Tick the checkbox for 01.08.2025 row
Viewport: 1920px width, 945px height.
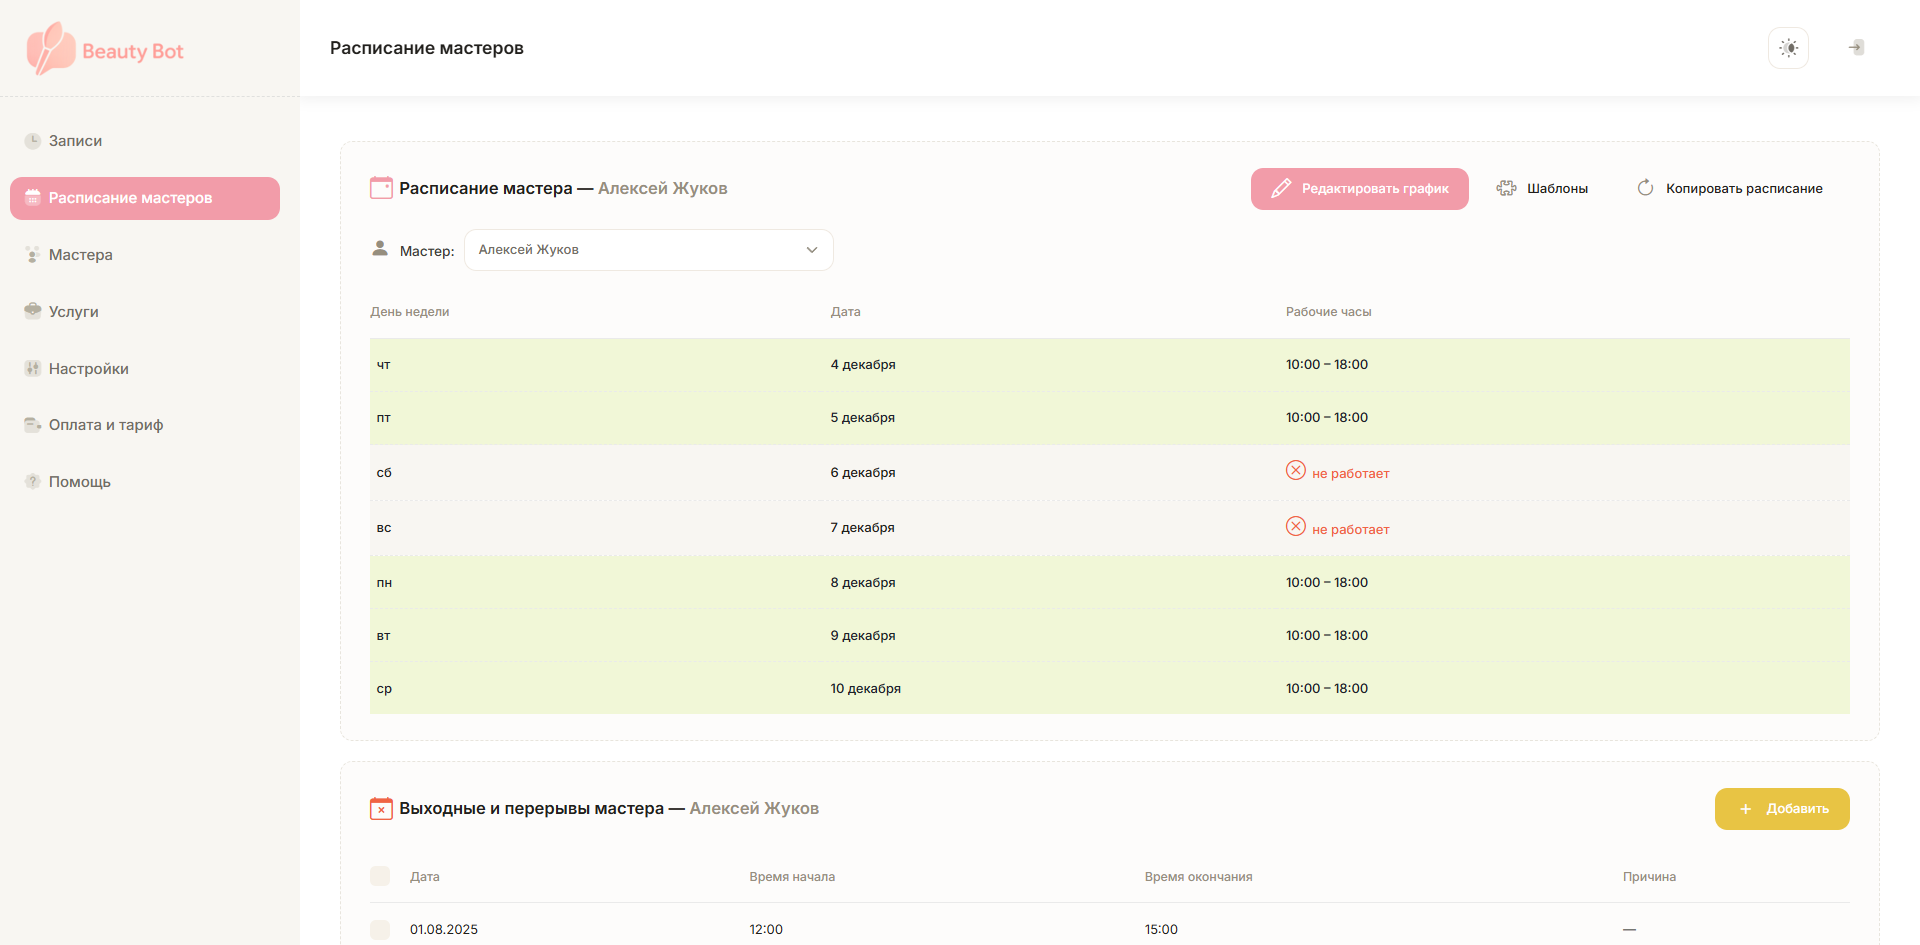pyautogui.click(x=380, y=929)
